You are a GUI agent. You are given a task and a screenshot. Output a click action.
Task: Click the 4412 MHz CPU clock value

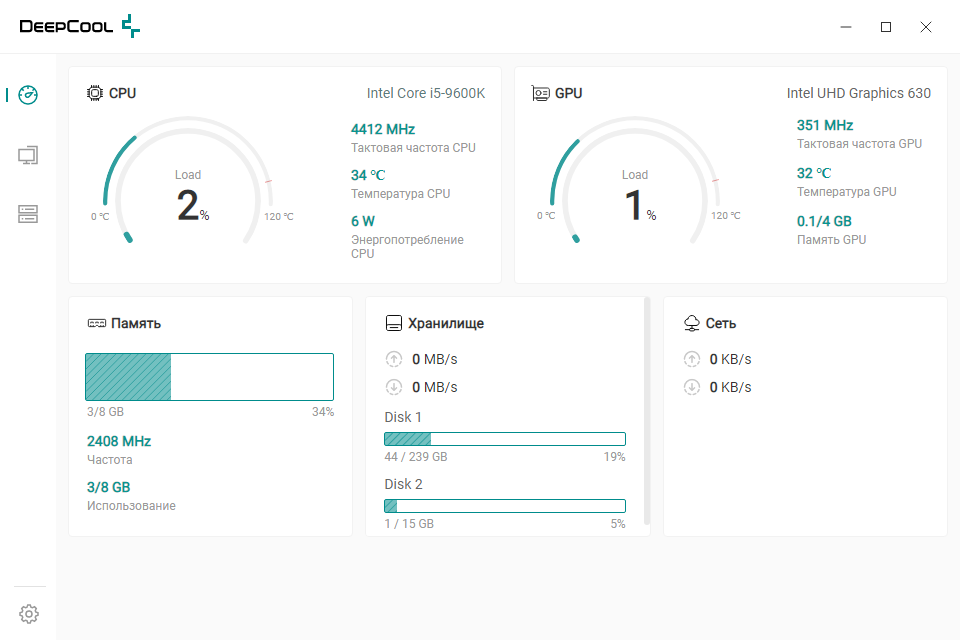pos(383,129)
